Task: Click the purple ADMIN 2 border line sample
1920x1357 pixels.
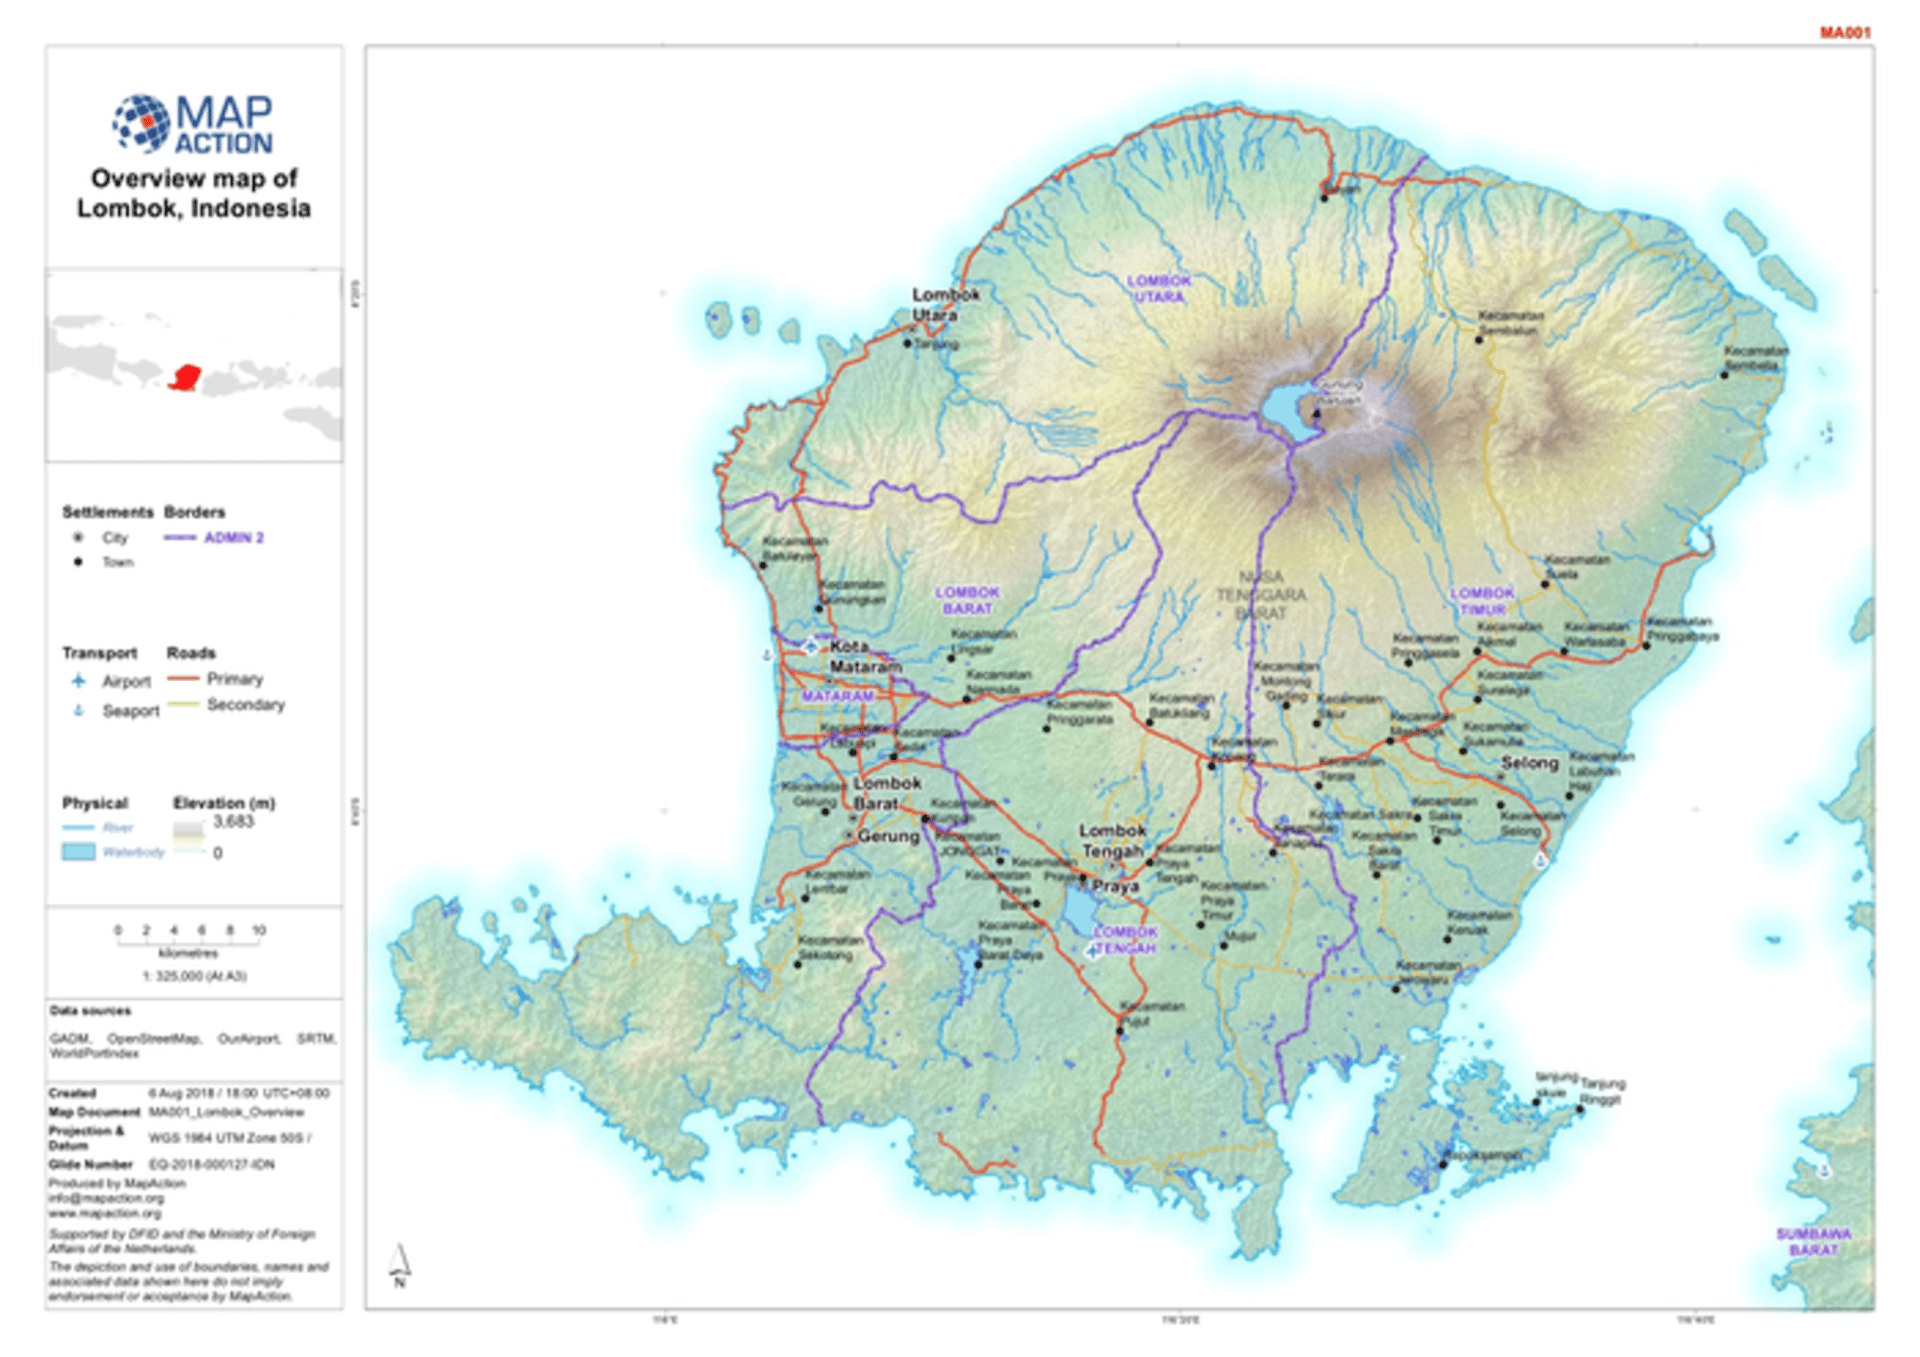Action: pyautogui.click(x=180, y=538)
